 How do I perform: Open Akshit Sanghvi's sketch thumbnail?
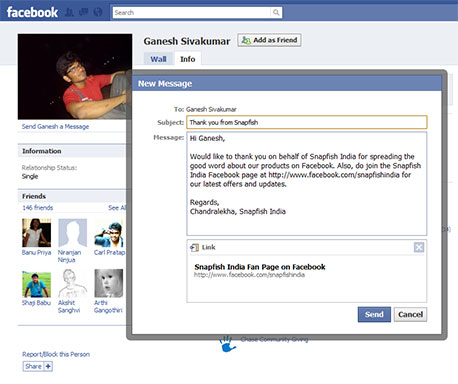[x=72, y=283]
